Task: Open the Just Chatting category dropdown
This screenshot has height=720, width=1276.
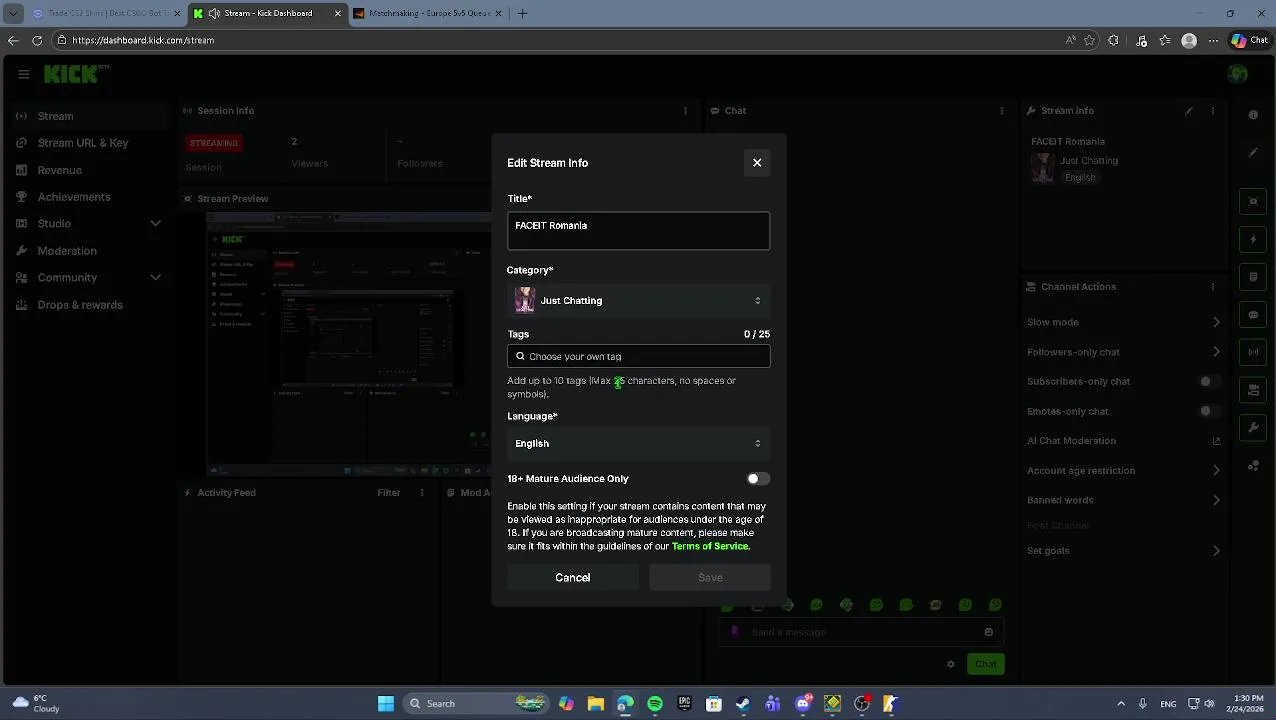Action: (x=638, y=300)
